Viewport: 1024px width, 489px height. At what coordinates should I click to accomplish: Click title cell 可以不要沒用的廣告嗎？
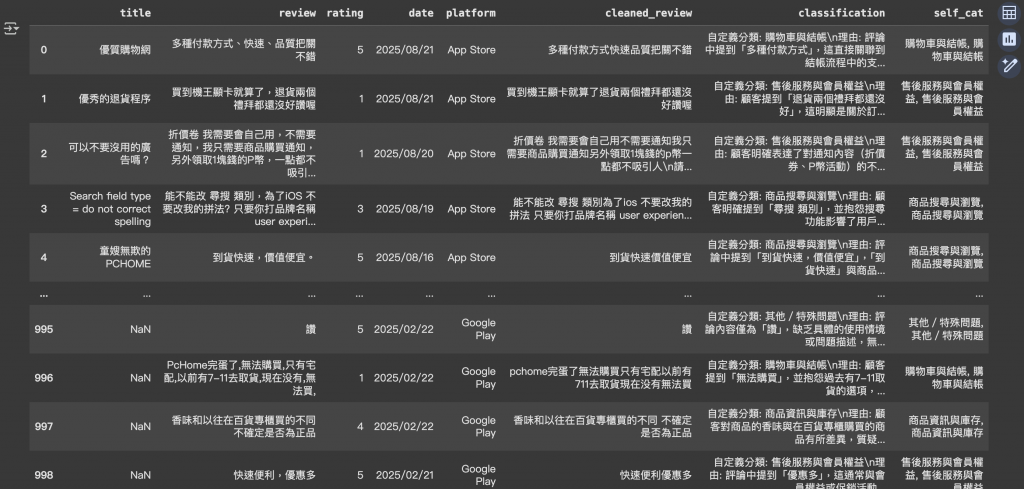pyautogui.click(x=110, y=153)
